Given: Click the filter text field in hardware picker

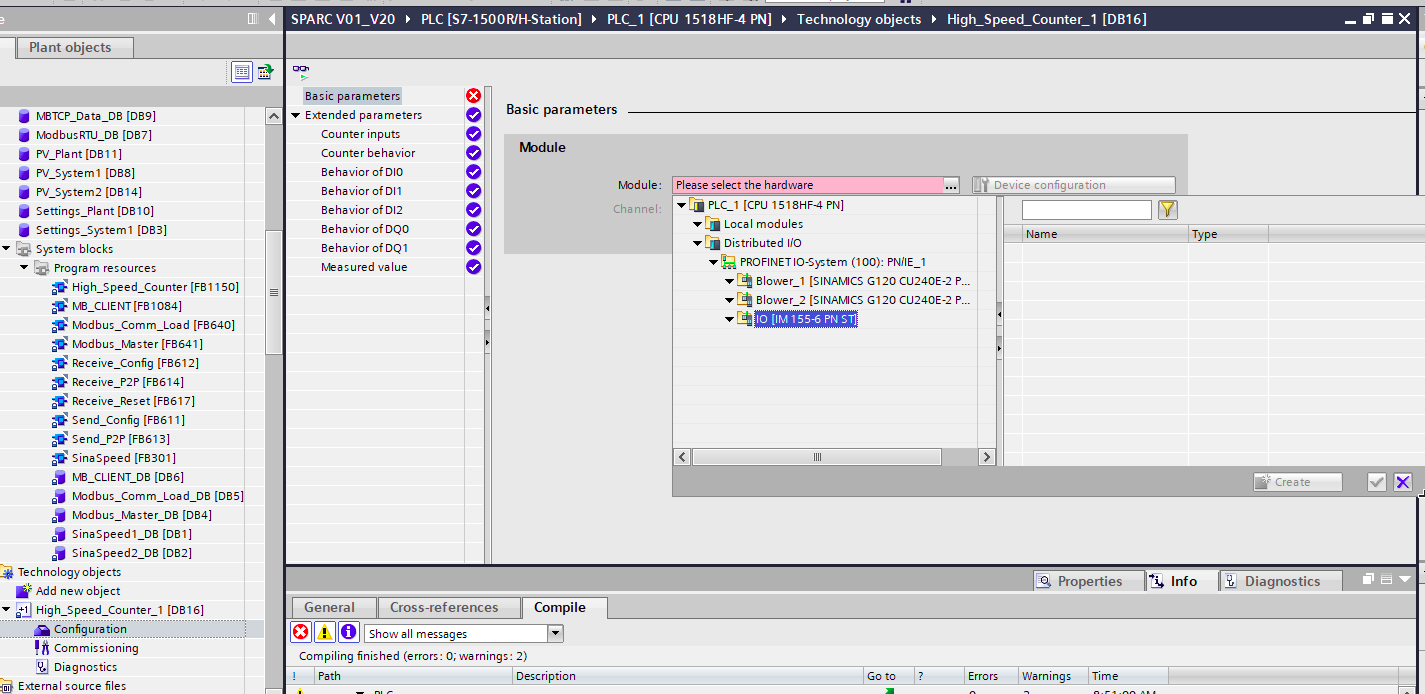Looking at the screenshot, I should pos(1086,210).
